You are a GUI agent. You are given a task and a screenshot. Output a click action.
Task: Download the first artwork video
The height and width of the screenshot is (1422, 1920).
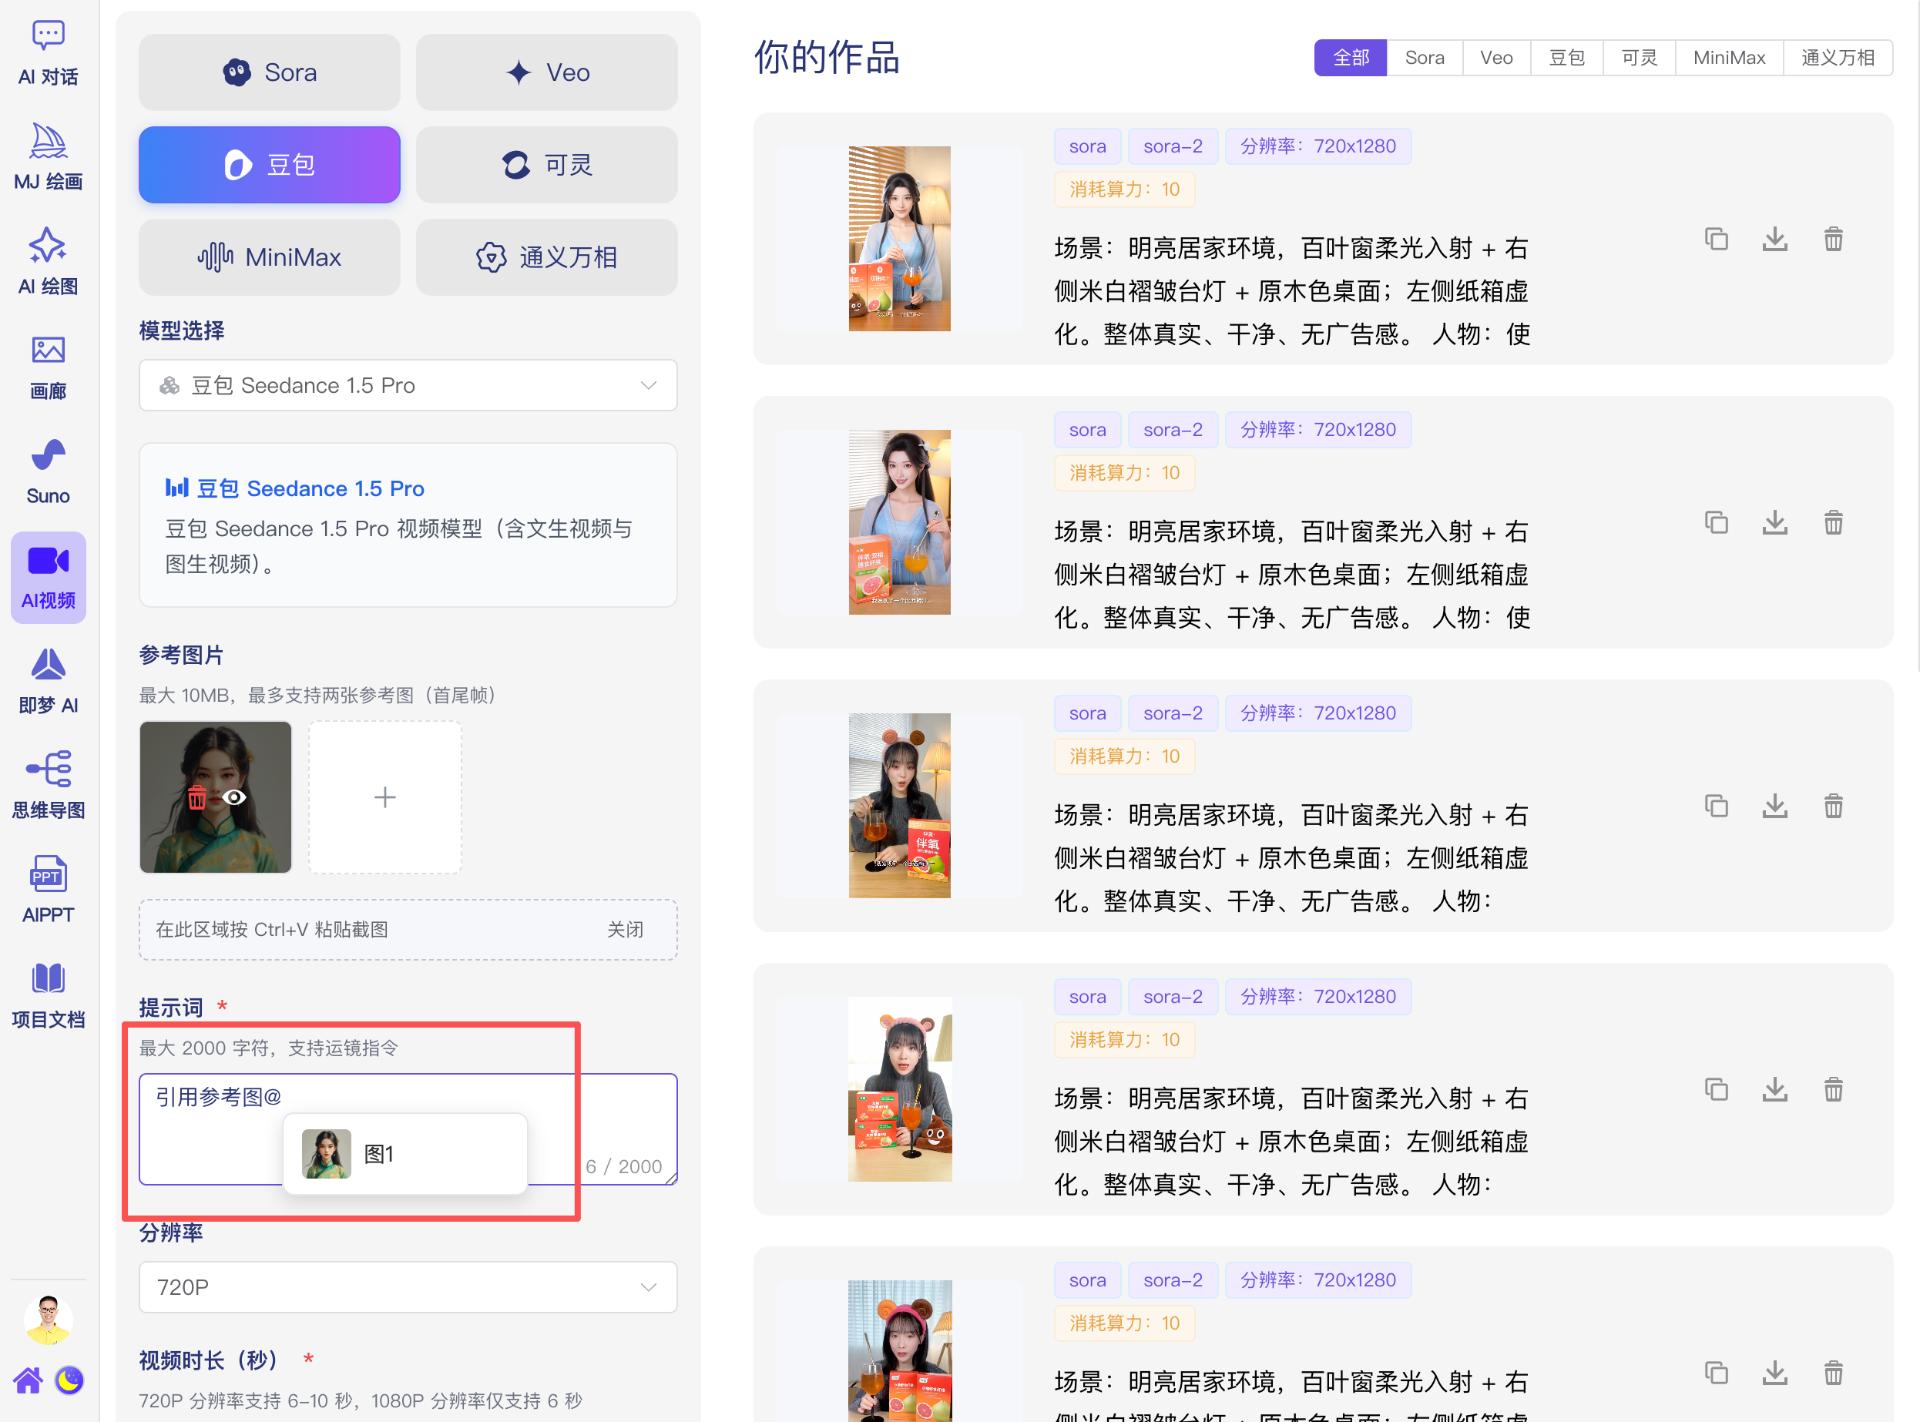pos(1775,239)
